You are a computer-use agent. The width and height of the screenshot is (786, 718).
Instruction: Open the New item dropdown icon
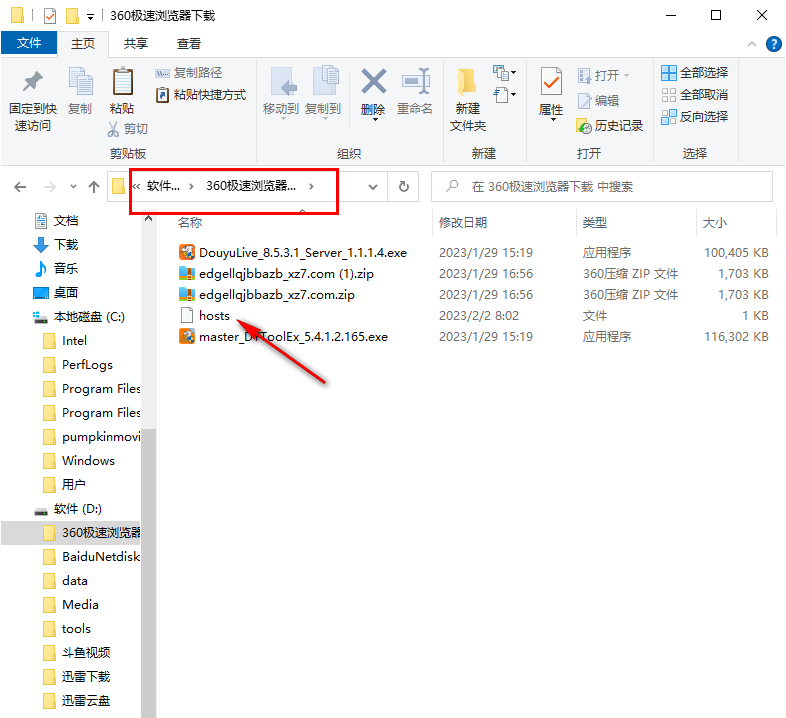point(504,73)
